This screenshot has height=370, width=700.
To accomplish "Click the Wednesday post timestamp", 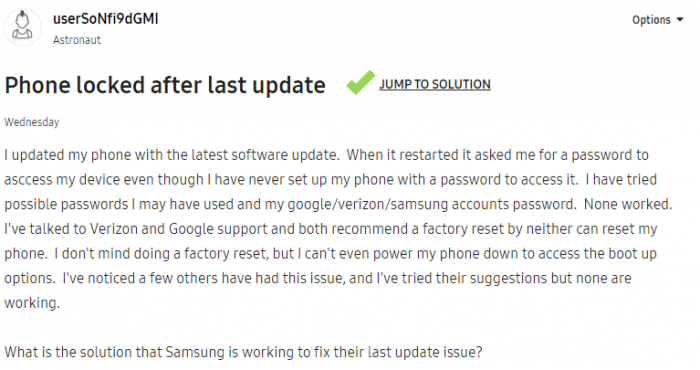I will click(32, 122).
